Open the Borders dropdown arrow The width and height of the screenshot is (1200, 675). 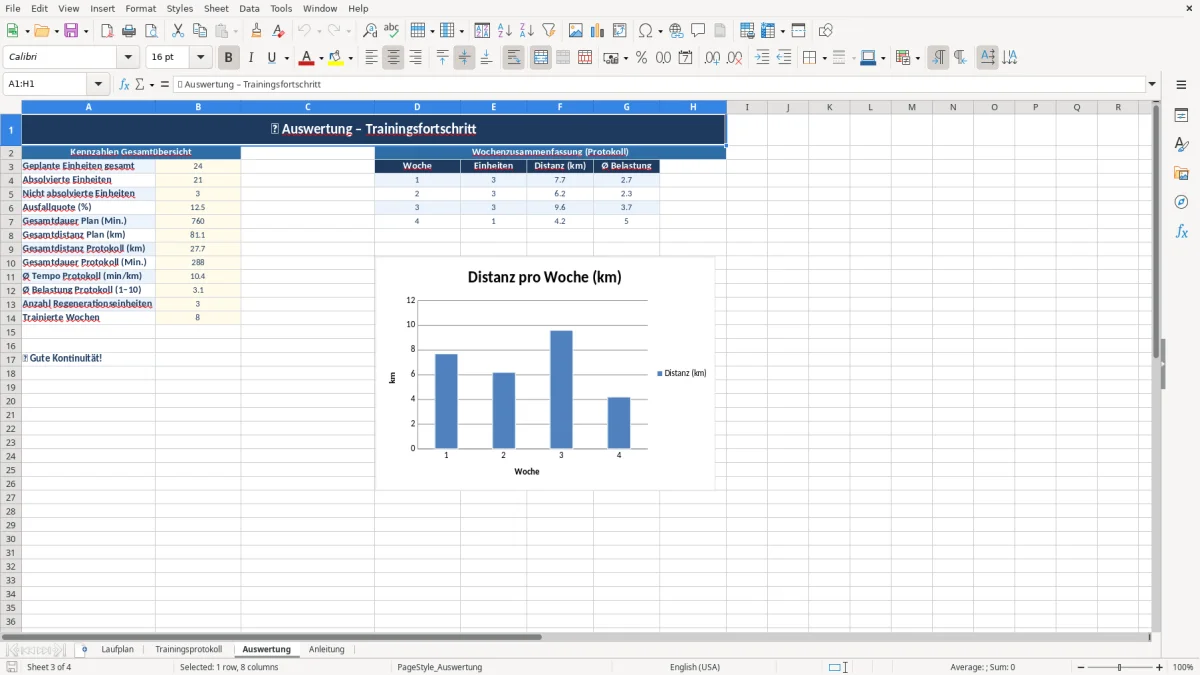[x=823, y=58]
